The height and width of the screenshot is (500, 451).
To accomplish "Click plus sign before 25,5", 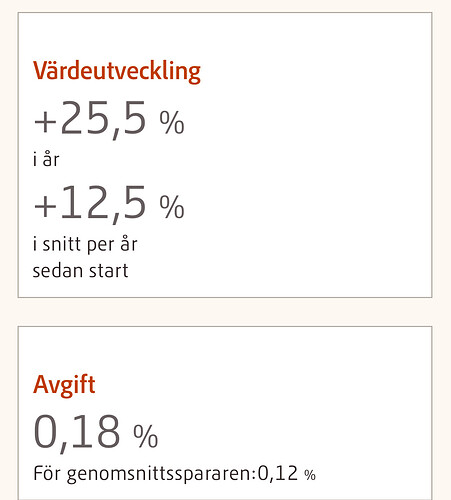I will [x=45, y=122].
